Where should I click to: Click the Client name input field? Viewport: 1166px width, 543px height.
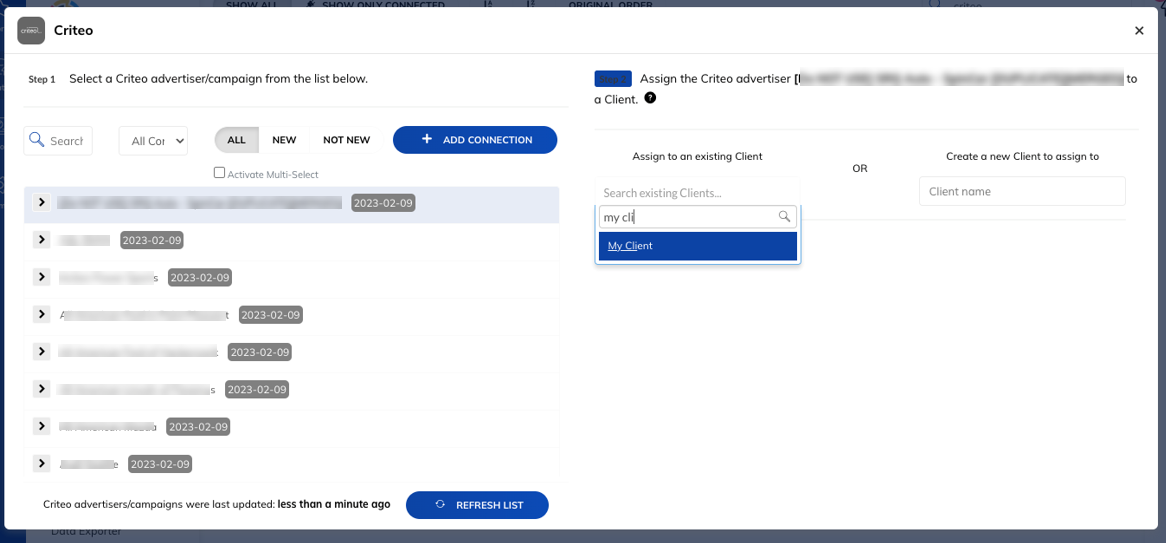1022,191
